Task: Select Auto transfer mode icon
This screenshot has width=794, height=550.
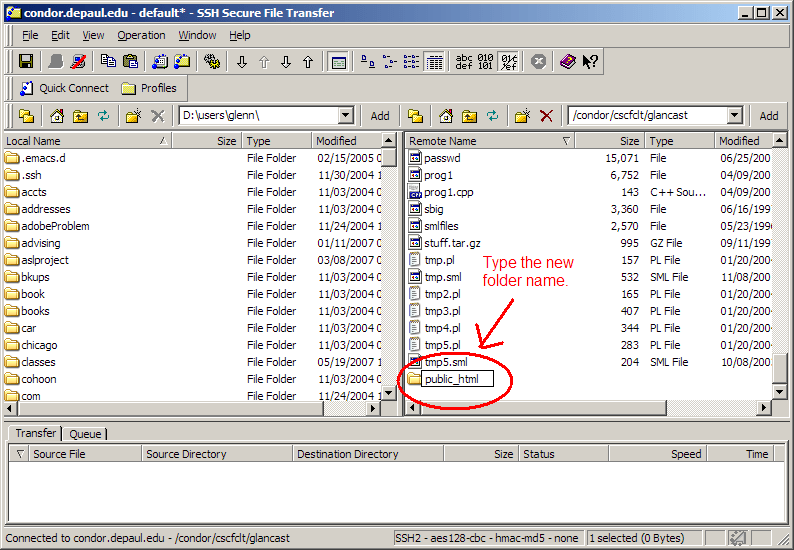Action: [x=508, y=62]
